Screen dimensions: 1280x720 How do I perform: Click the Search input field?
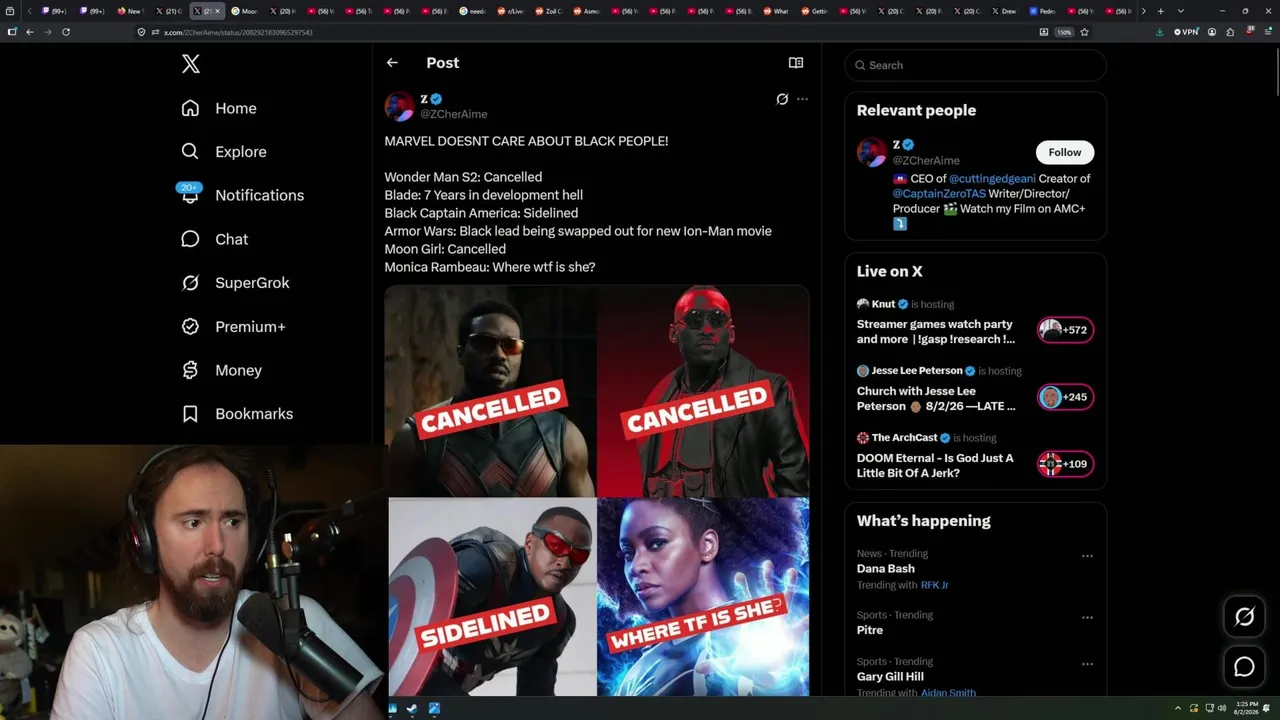(976, 65)
